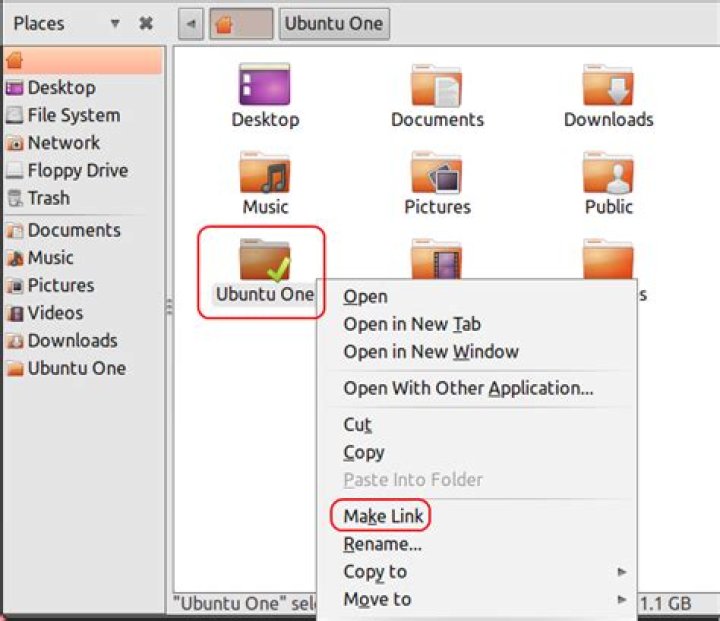Click the home path bar button

tap(241, 23)
